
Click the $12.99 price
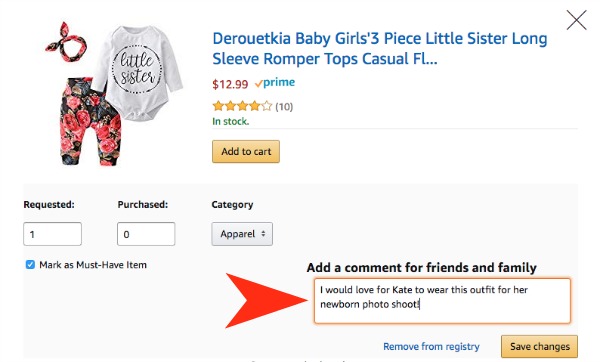pyautogui.click(x=230, y=84)
